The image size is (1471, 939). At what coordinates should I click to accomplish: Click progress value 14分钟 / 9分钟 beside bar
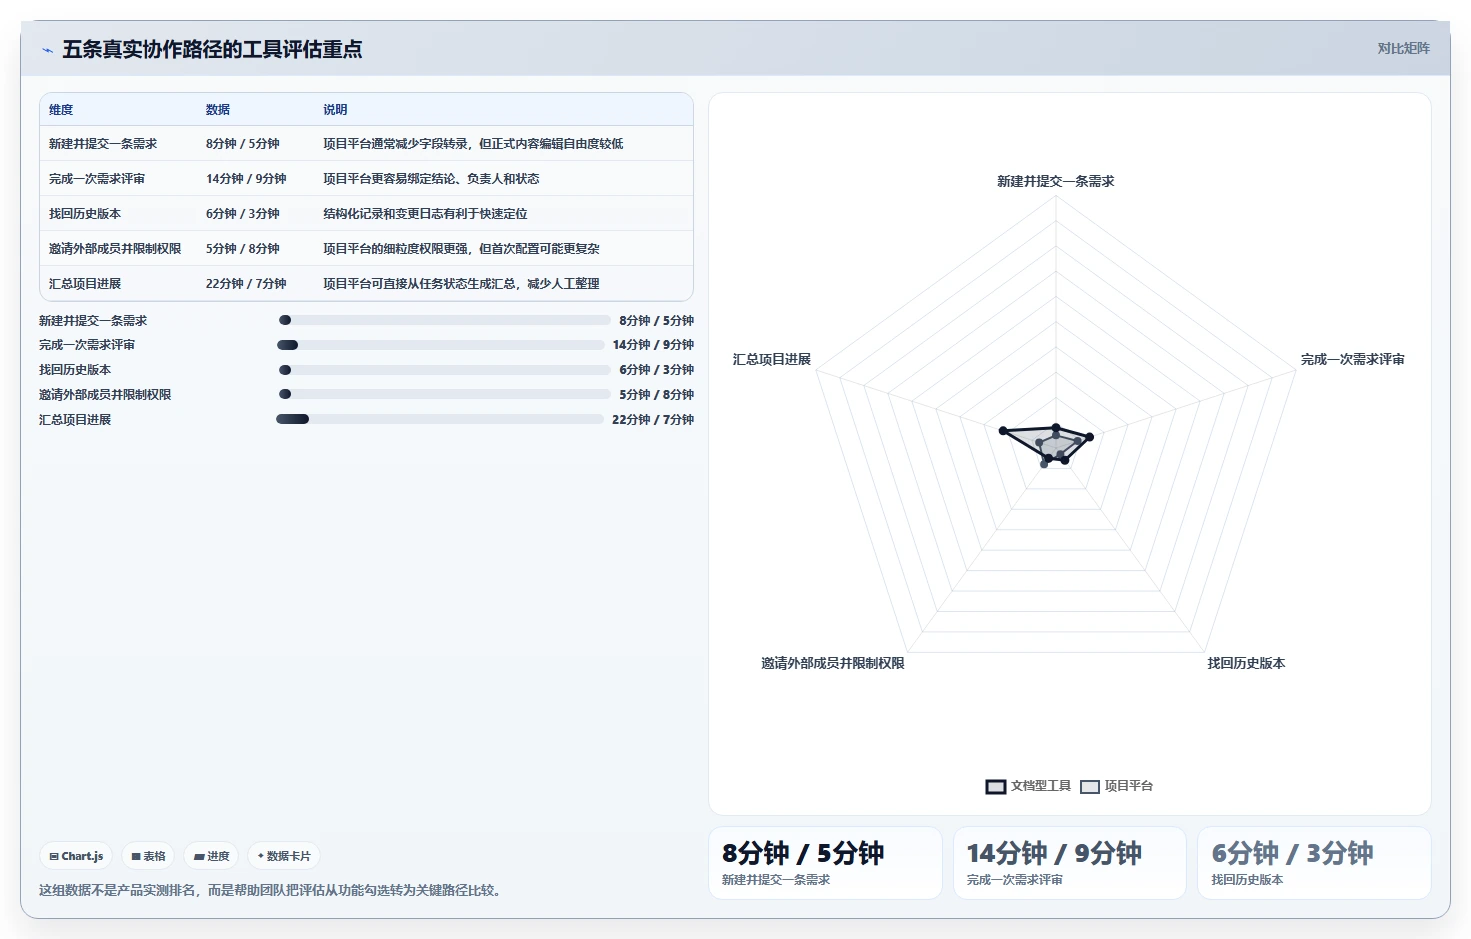point(653,345)
